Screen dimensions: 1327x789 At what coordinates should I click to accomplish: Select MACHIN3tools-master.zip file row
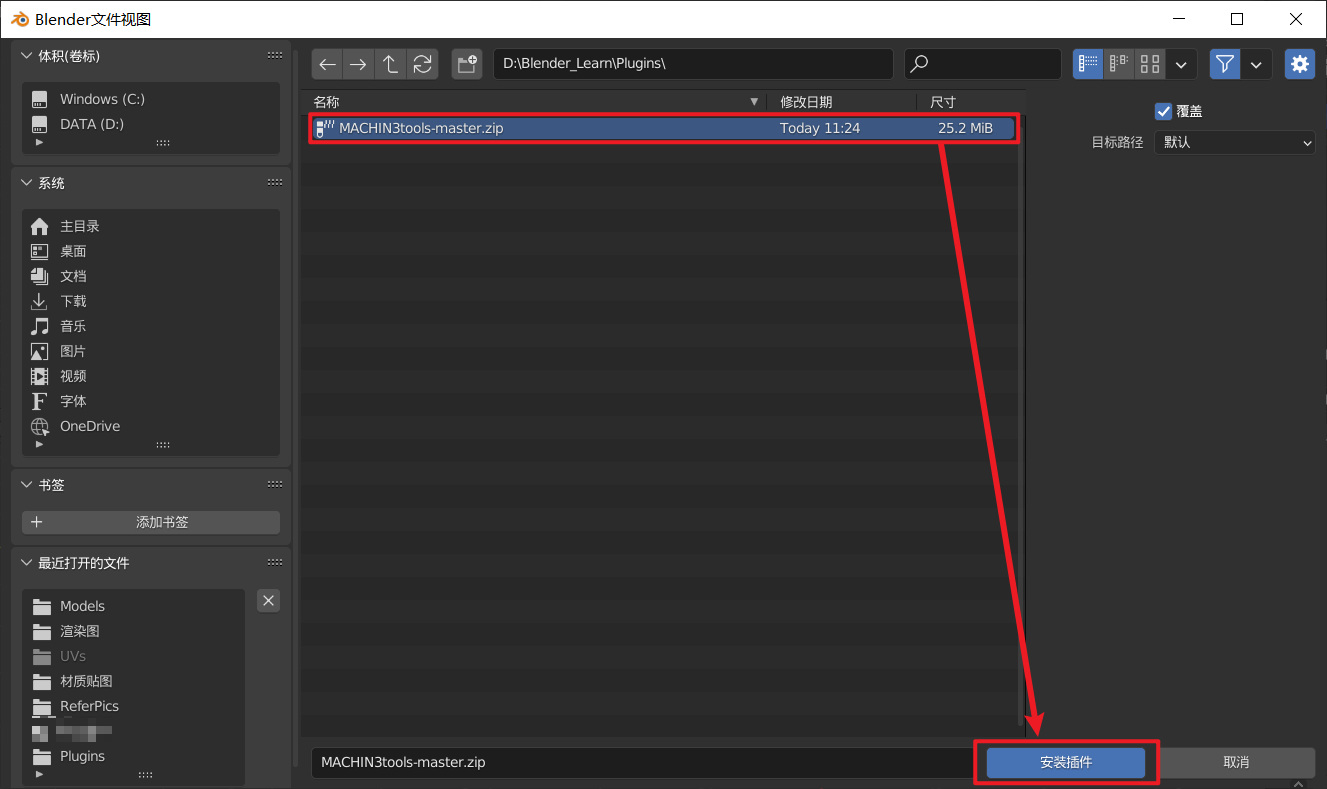663,128
